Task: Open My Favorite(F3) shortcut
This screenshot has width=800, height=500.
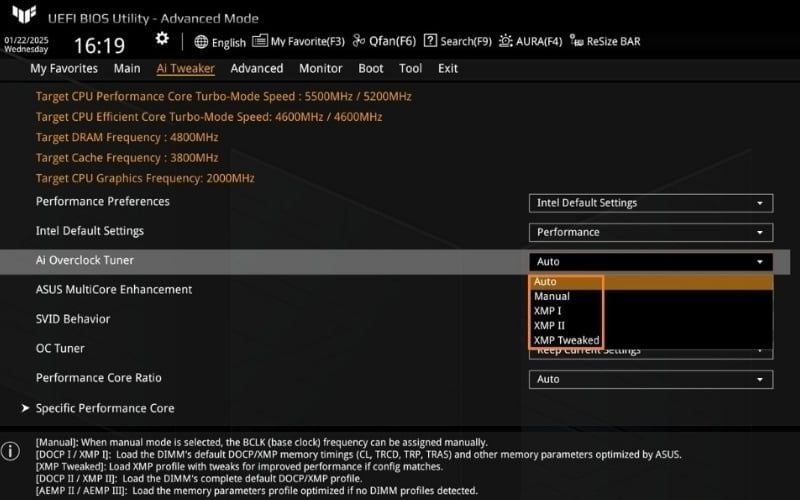Action: click(x=298, y=42)
